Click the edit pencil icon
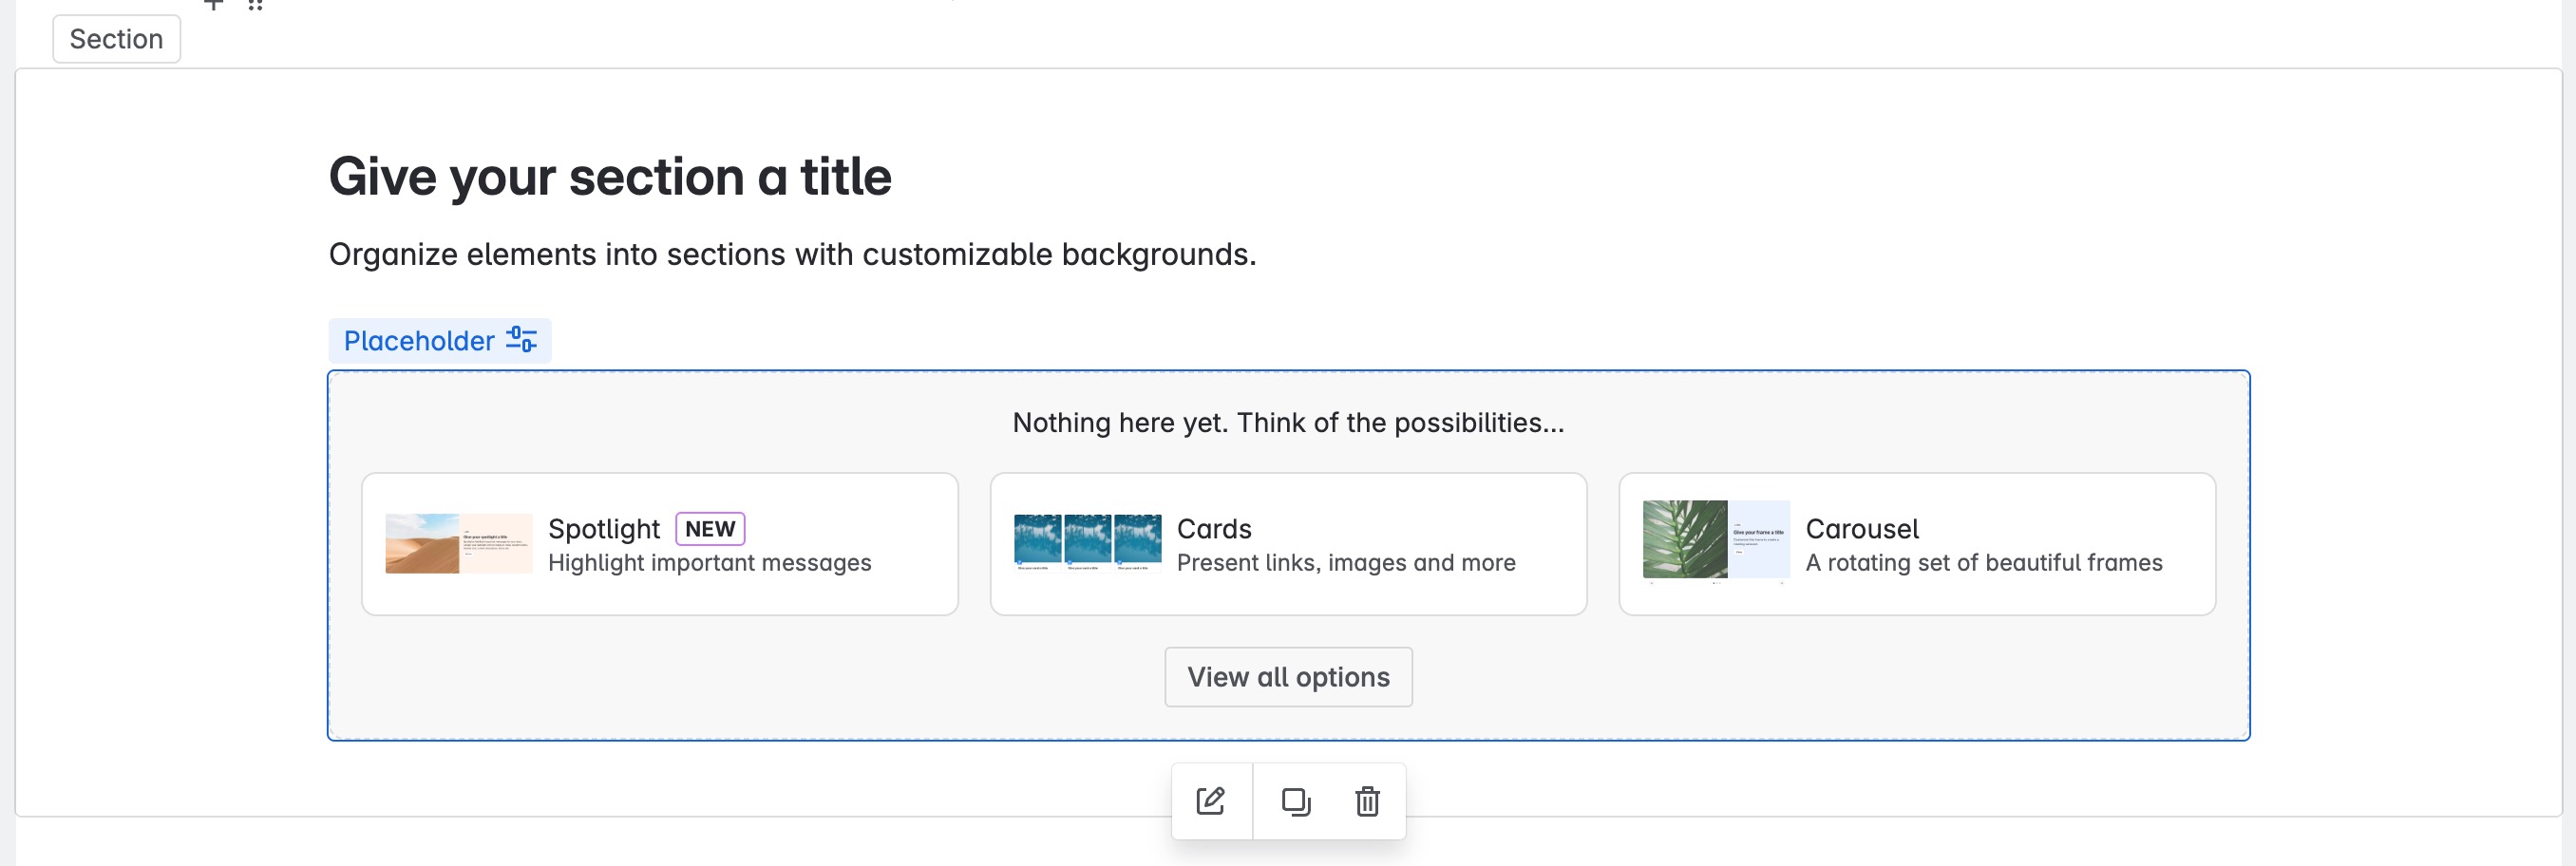The width and height of the screenshot is (2576, 866). tap(1210, 801)
